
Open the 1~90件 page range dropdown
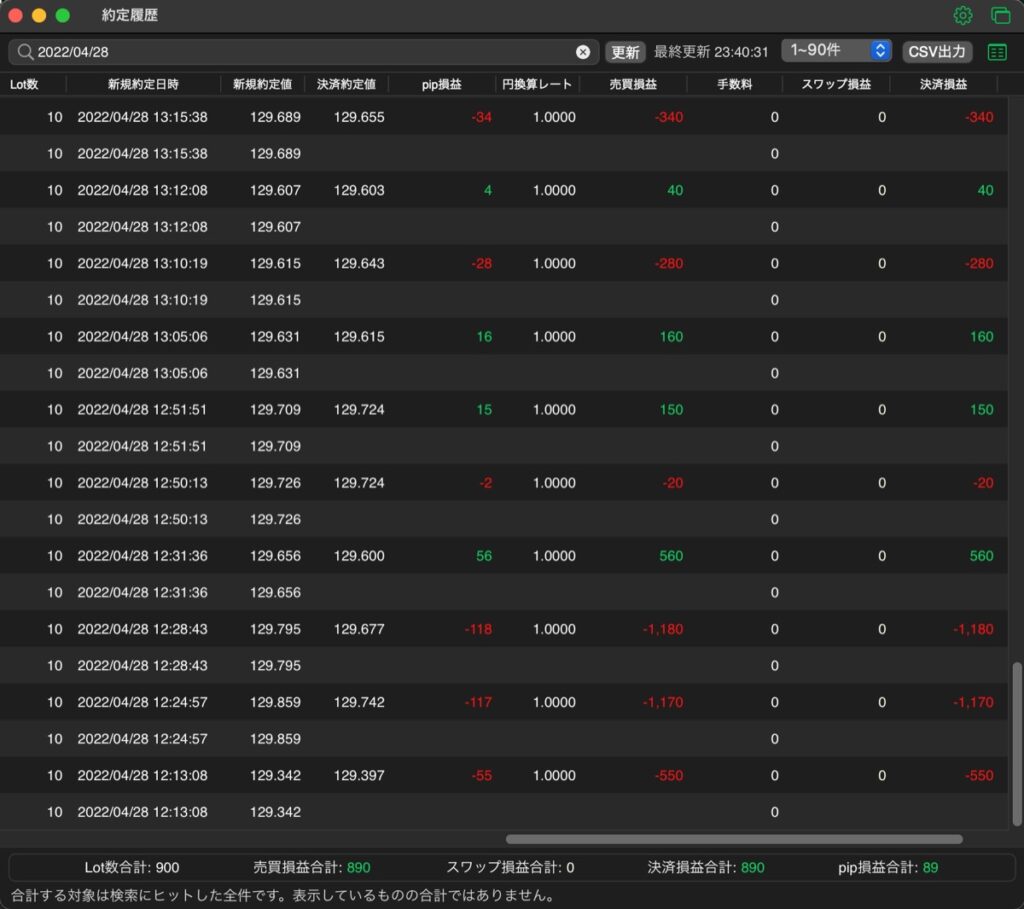[837, 50]
